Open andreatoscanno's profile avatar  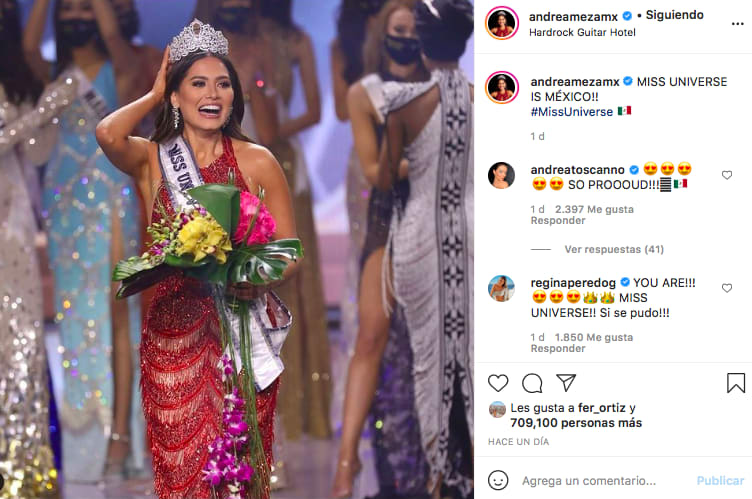tap(501, 176)
